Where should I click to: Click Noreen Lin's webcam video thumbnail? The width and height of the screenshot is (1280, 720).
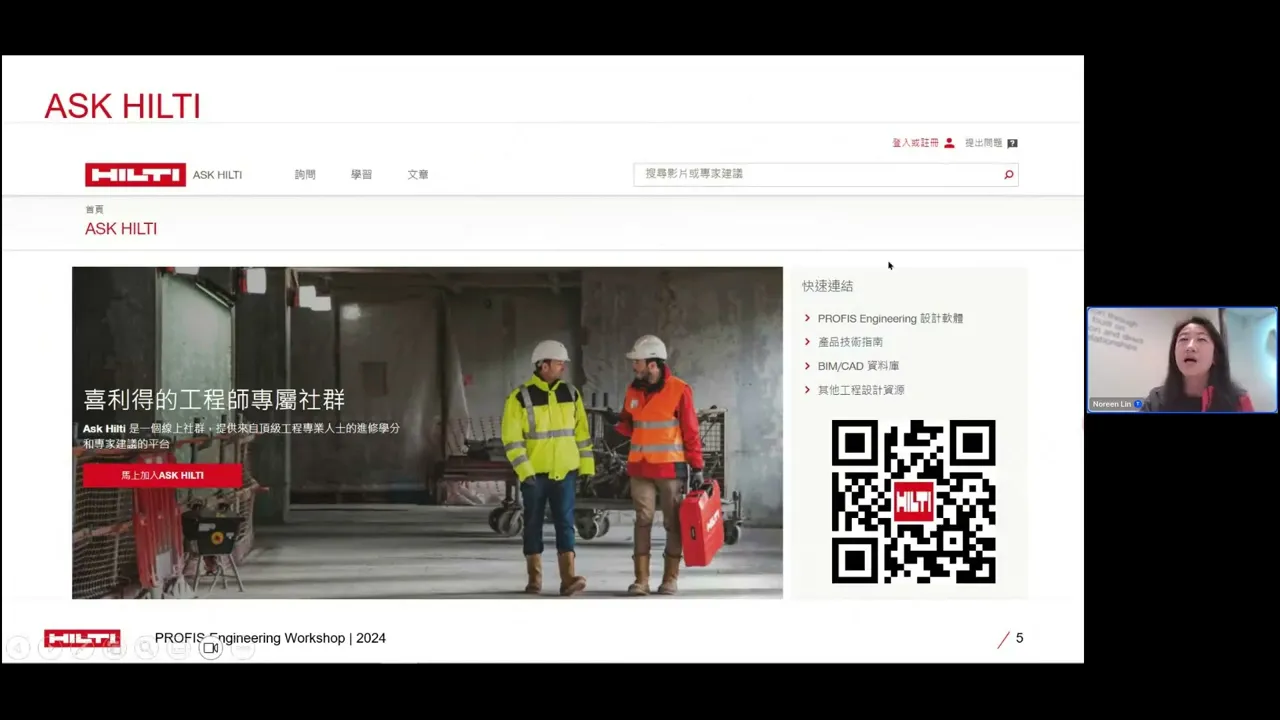[x=1182, y=359]
